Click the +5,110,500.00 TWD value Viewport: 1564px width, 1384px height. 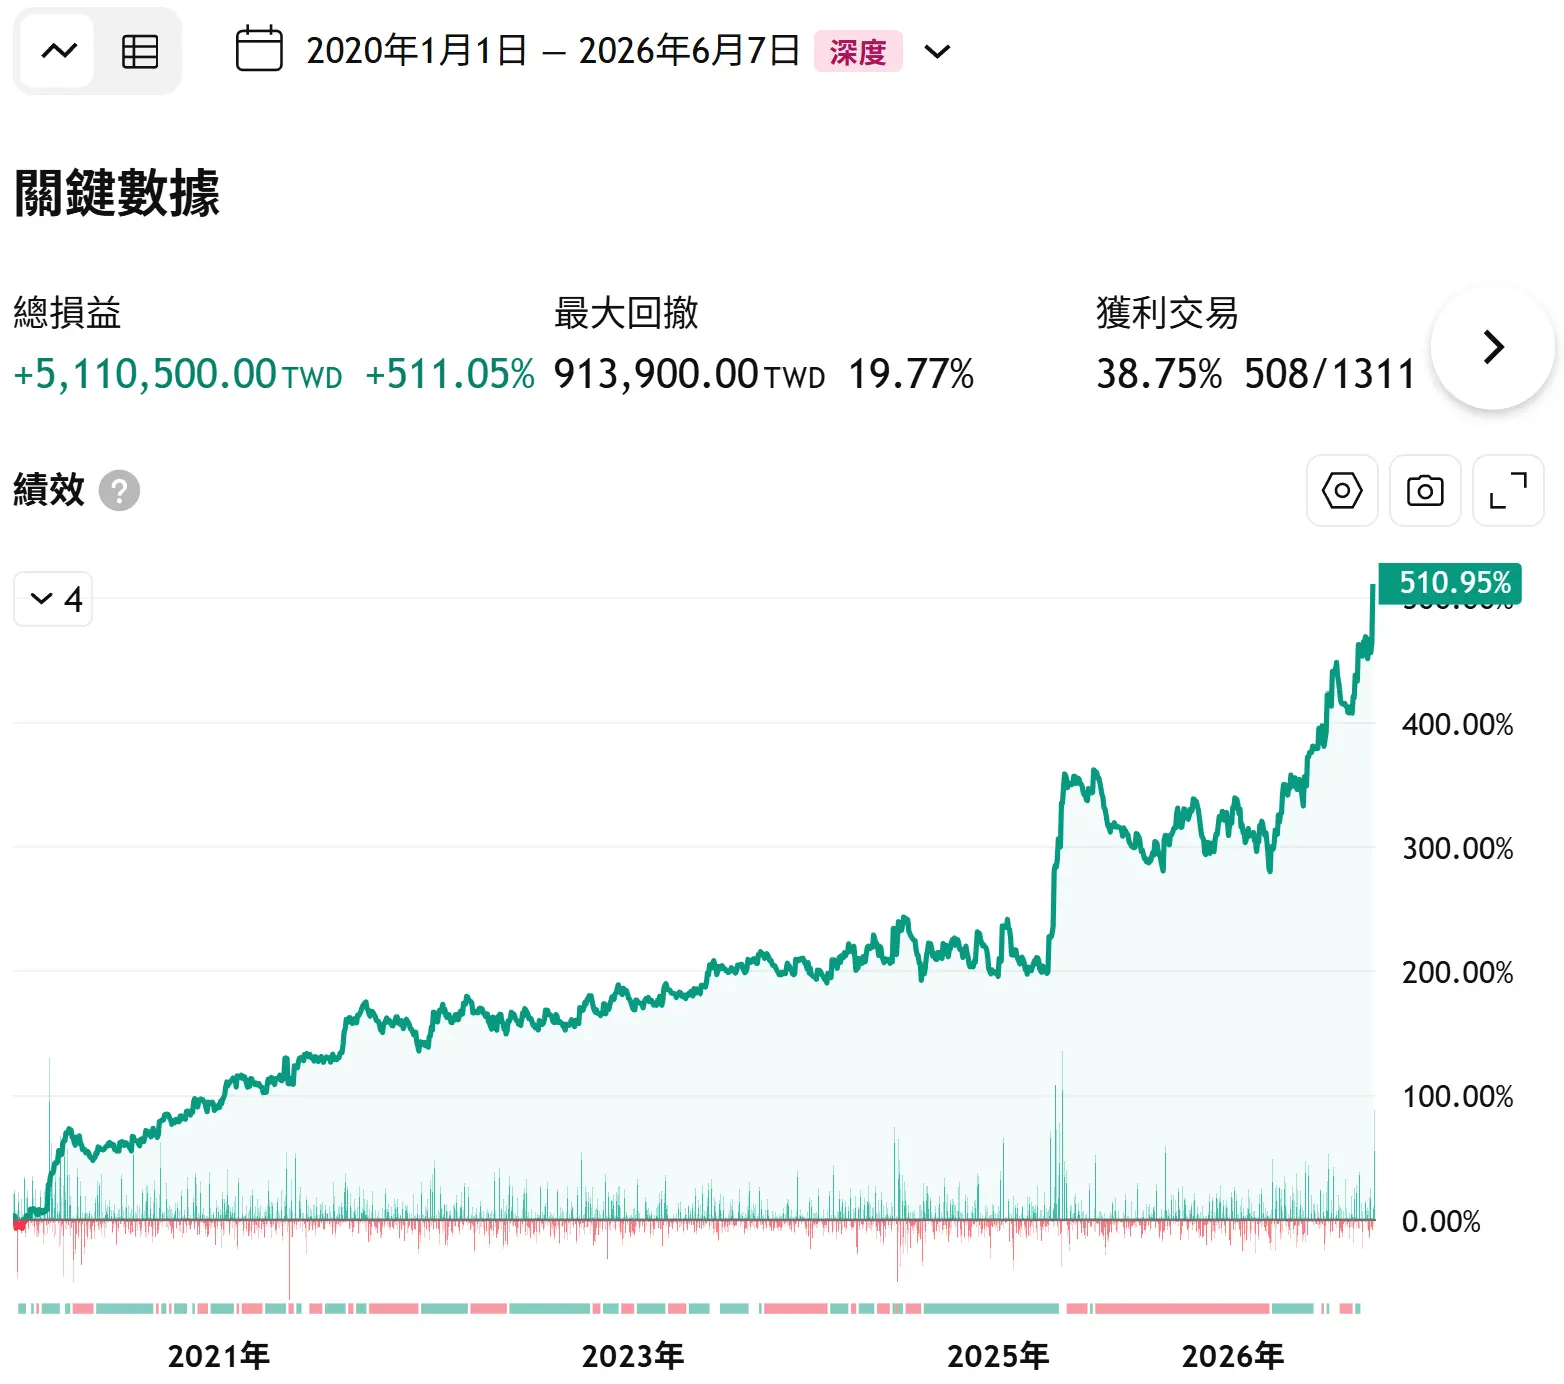(x=178, y=375)
